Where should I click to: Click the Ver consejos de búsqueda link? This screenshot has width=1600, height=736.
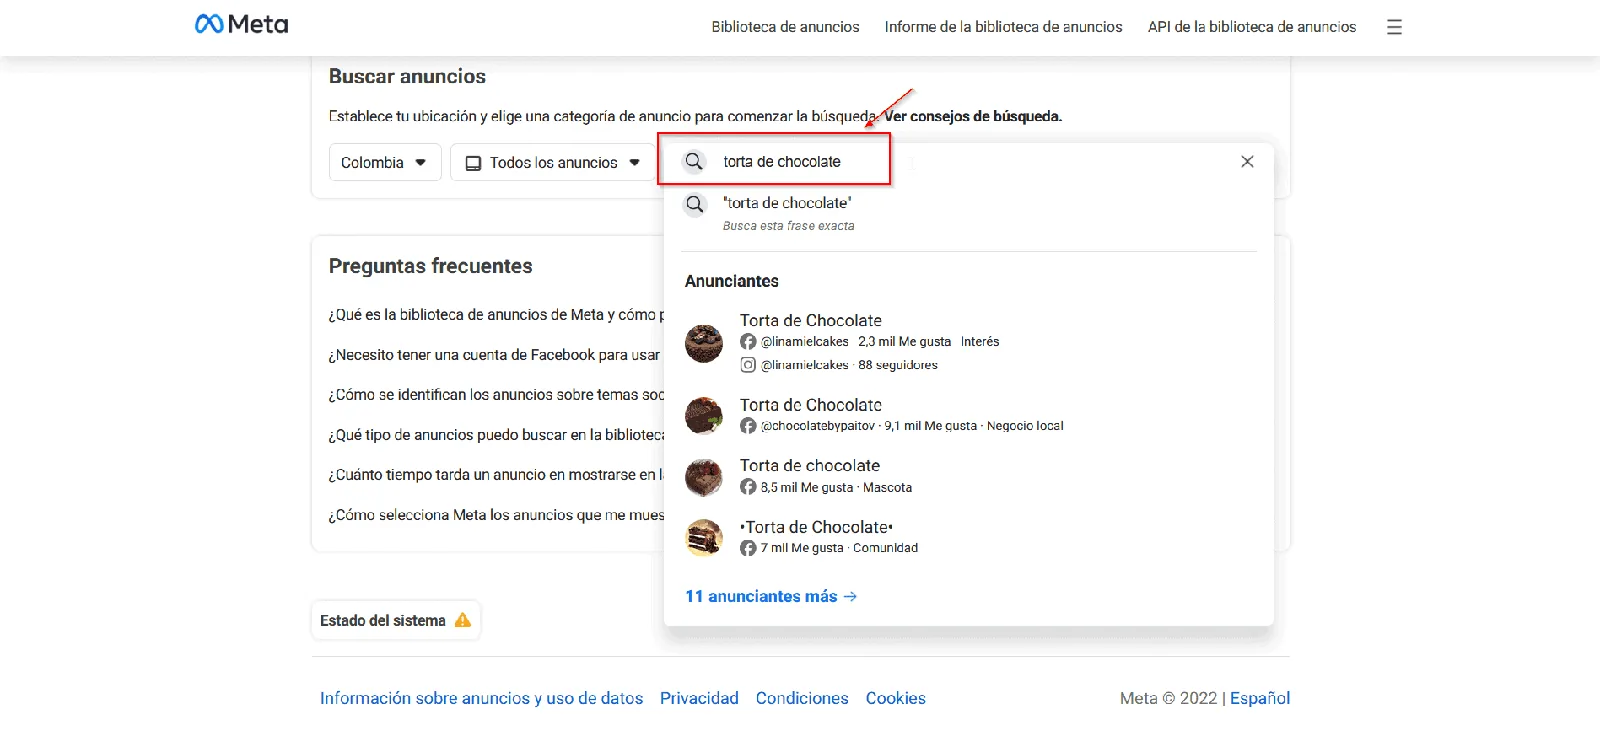[973, 116]
